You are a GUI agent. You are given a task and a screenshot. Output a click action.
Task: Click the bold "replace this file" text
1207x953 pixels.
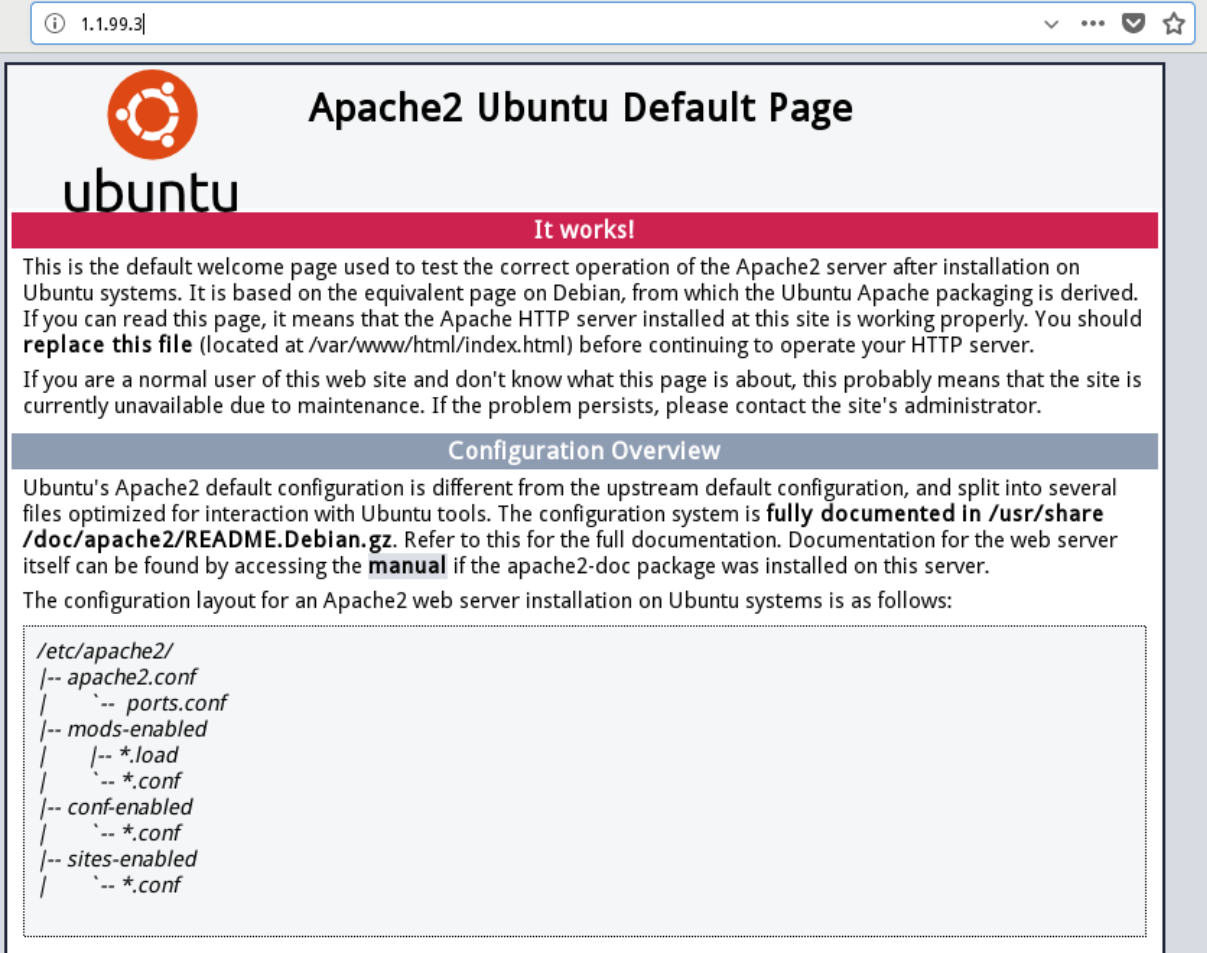[x=108, y=345]
